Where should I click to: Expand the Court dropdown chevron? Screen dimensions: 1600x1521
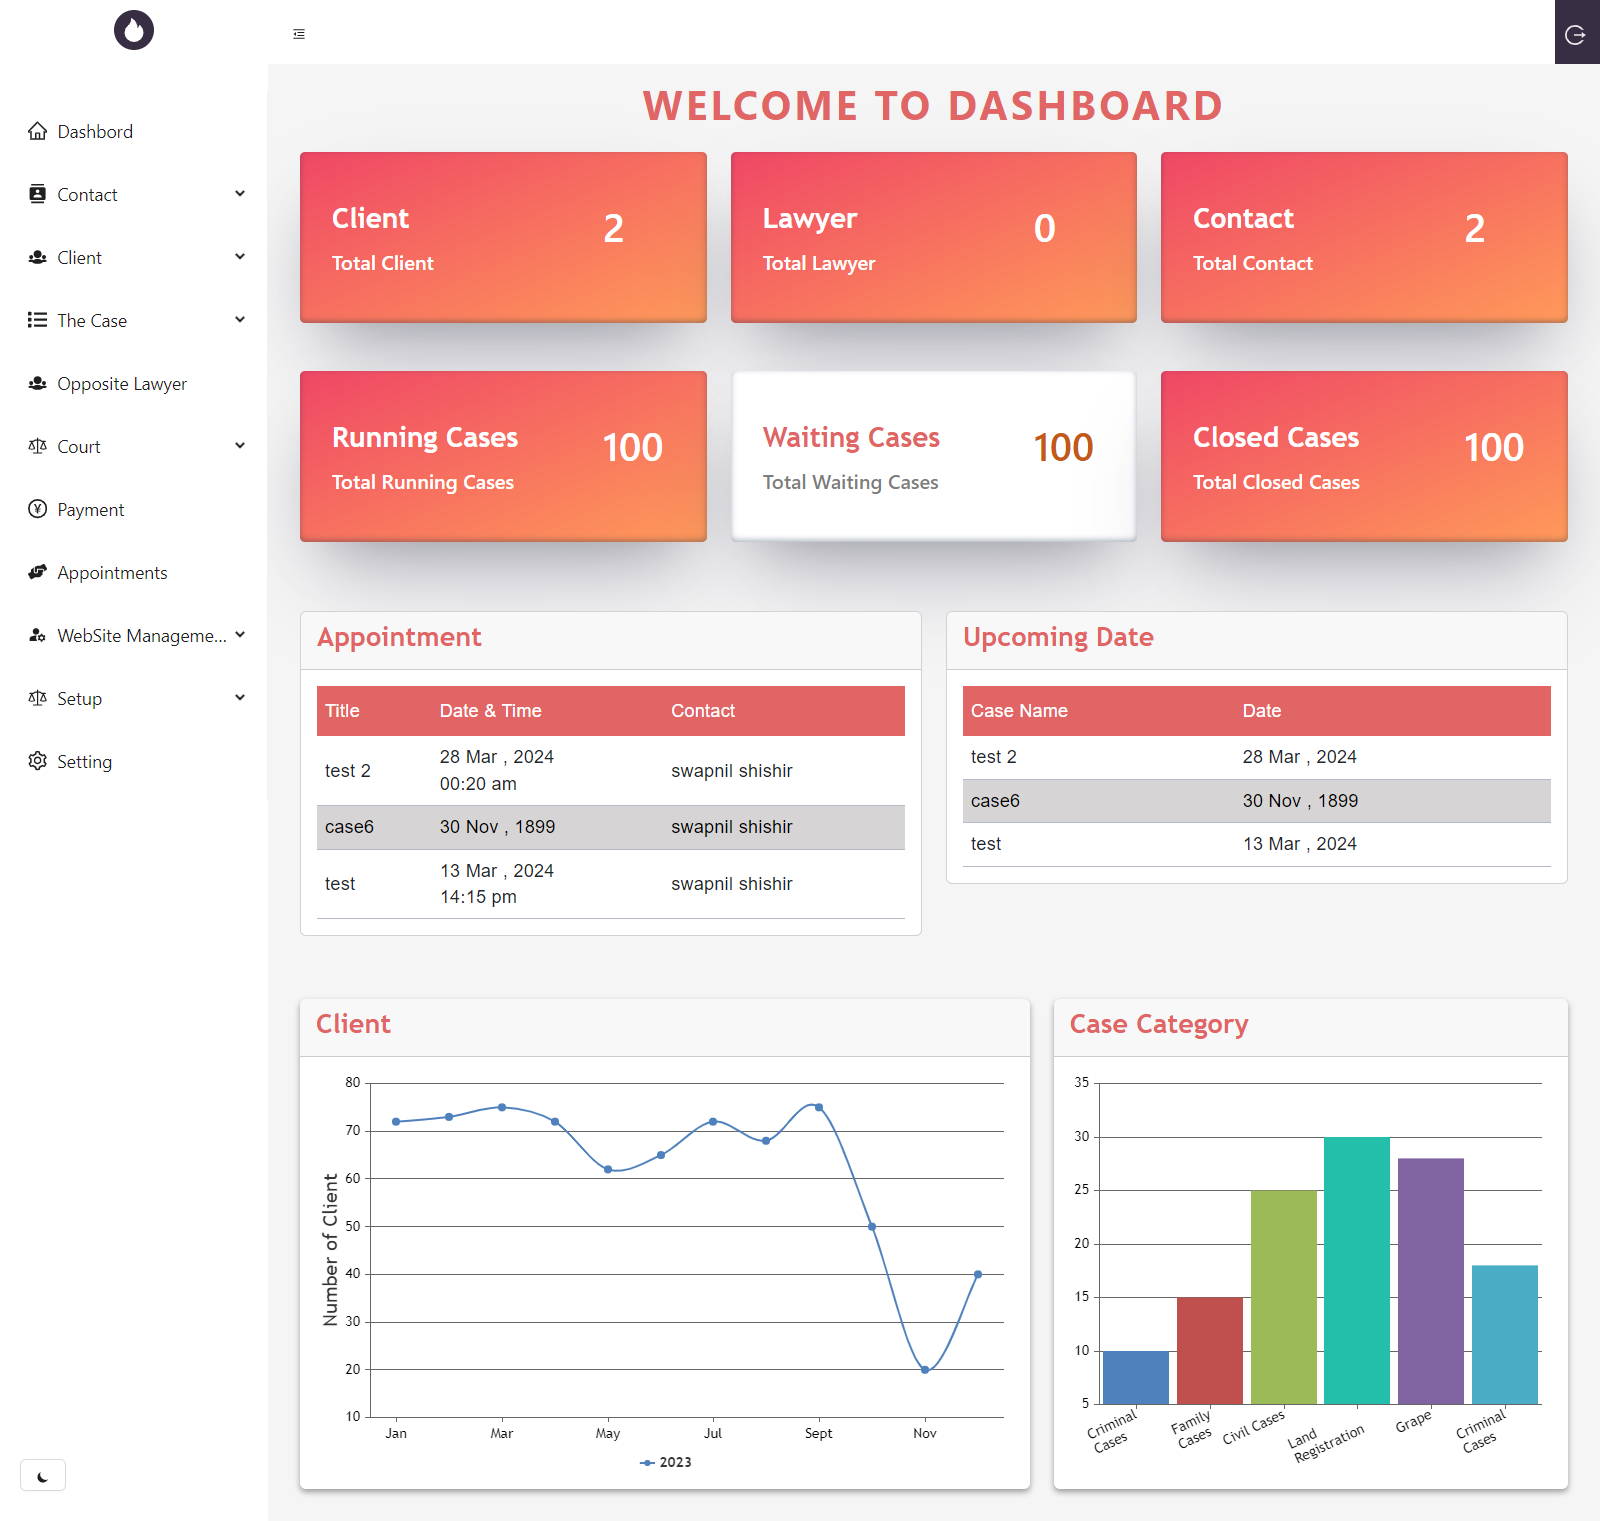point(240,446)
